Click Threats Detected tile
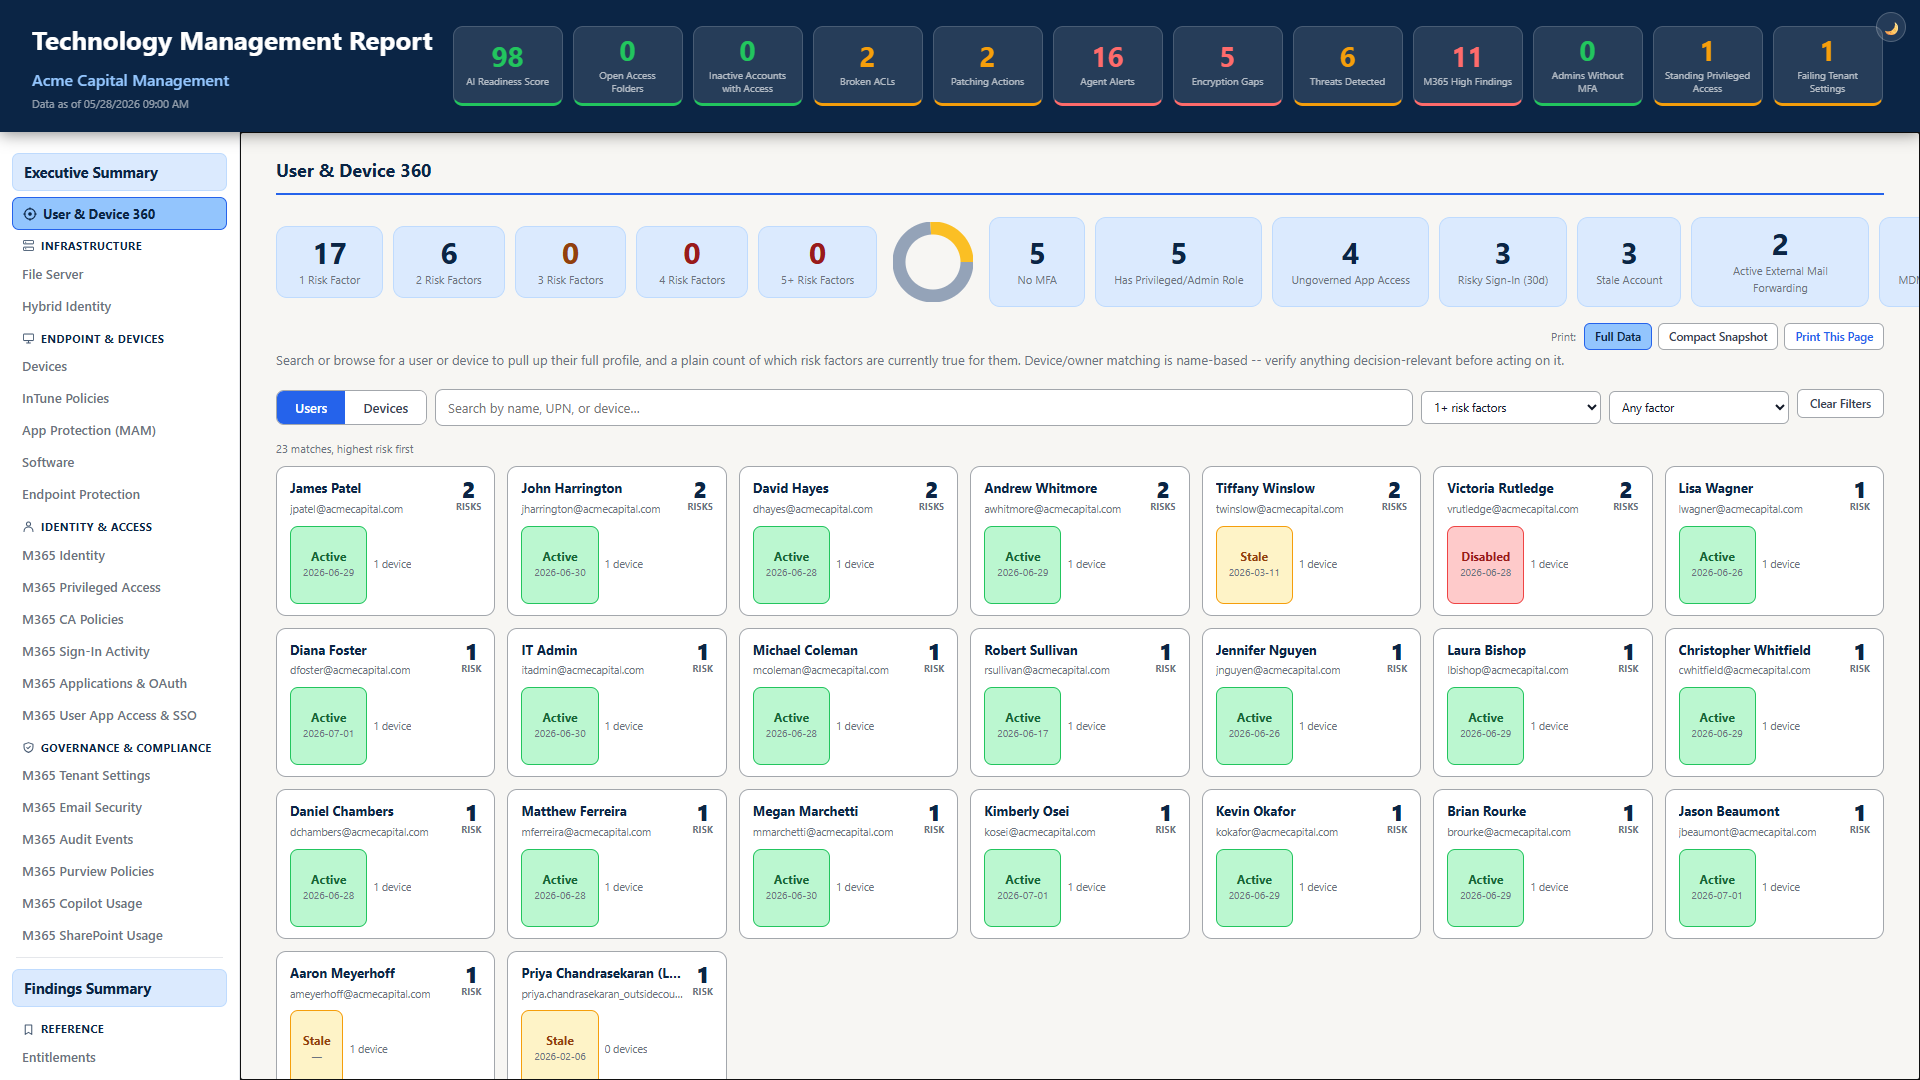The image size is (1920, 1080). 1347,65
